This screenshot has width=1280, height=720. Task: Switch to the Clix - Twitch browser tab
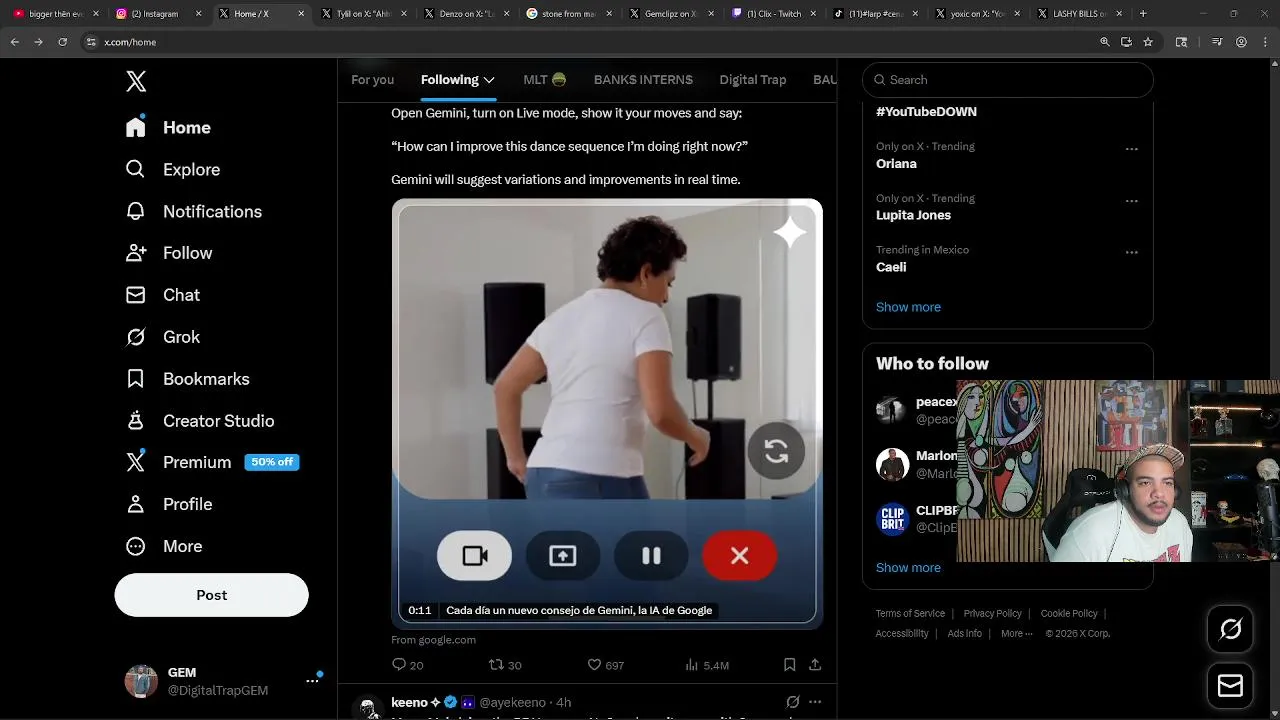[x=775, y=14]
